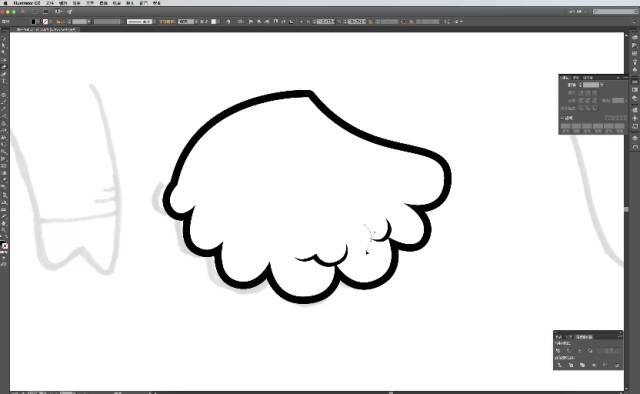The height and width of the screenshot is (394, 640).
Task: Choose Round Join corner in Stroke panel
Action: pos(588,100)
